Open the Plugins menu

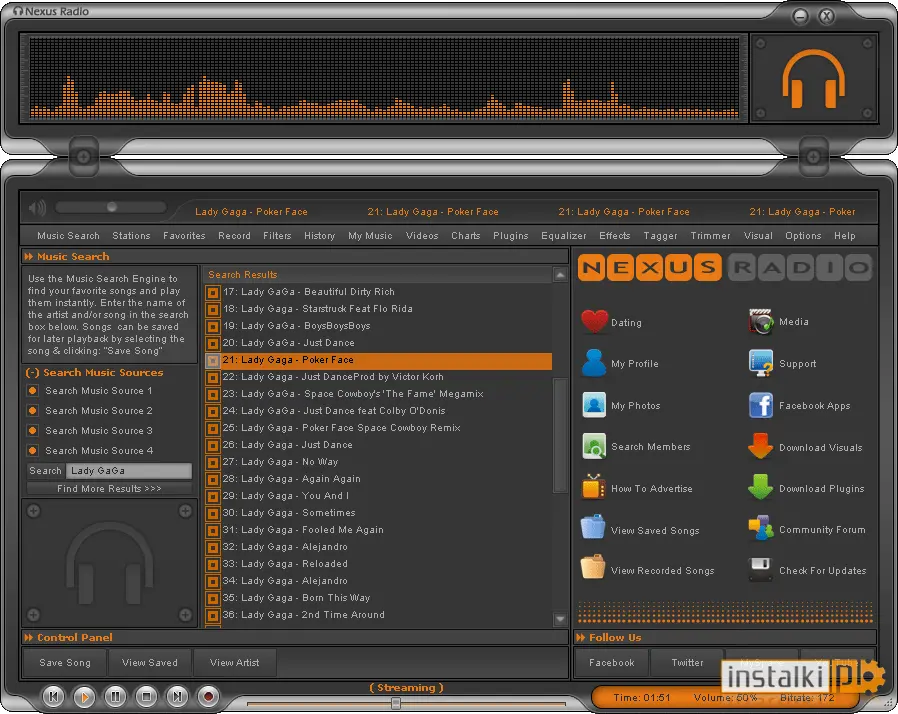510,235
